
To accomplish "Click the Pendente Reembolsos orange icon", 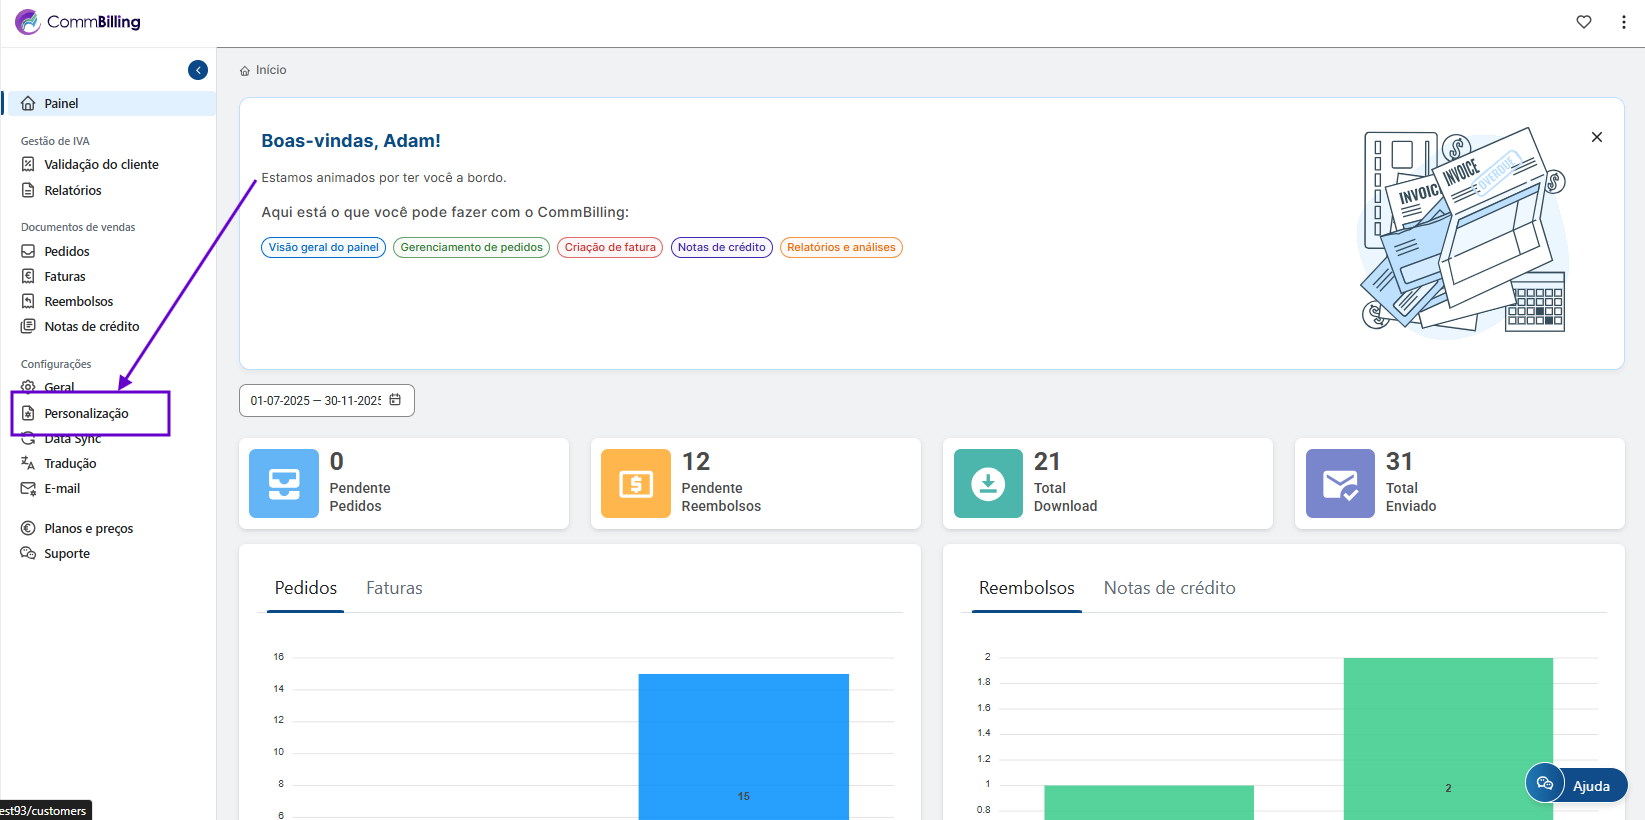I will coord(636,483).
